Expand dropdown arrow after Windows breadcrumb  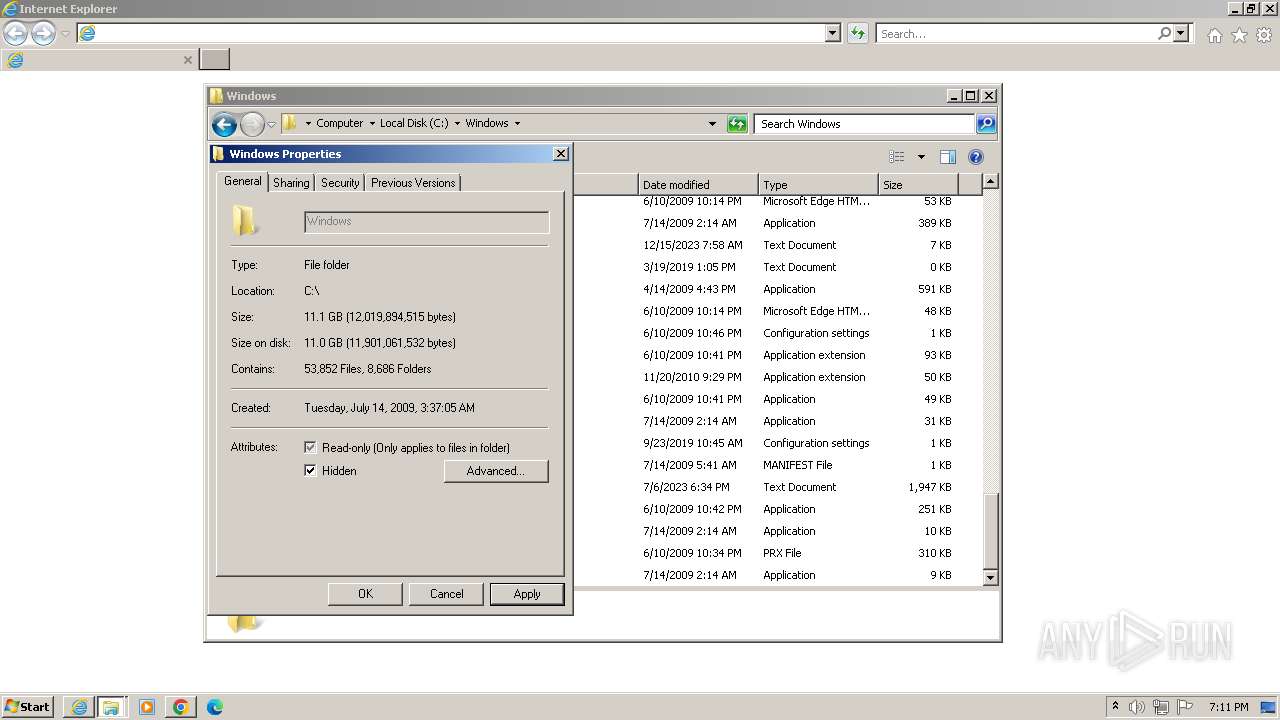point(517,124)
